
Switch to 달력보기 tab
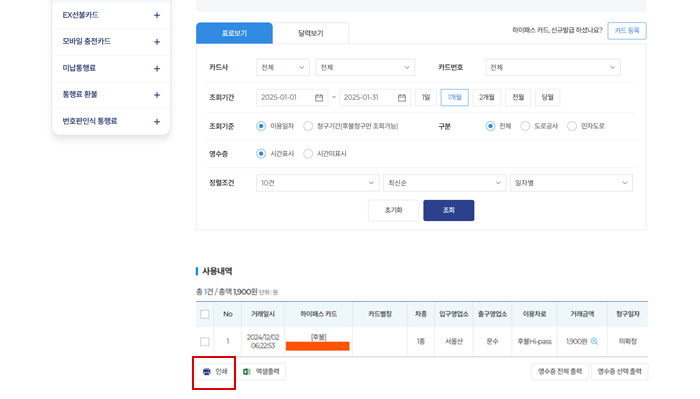311,33
